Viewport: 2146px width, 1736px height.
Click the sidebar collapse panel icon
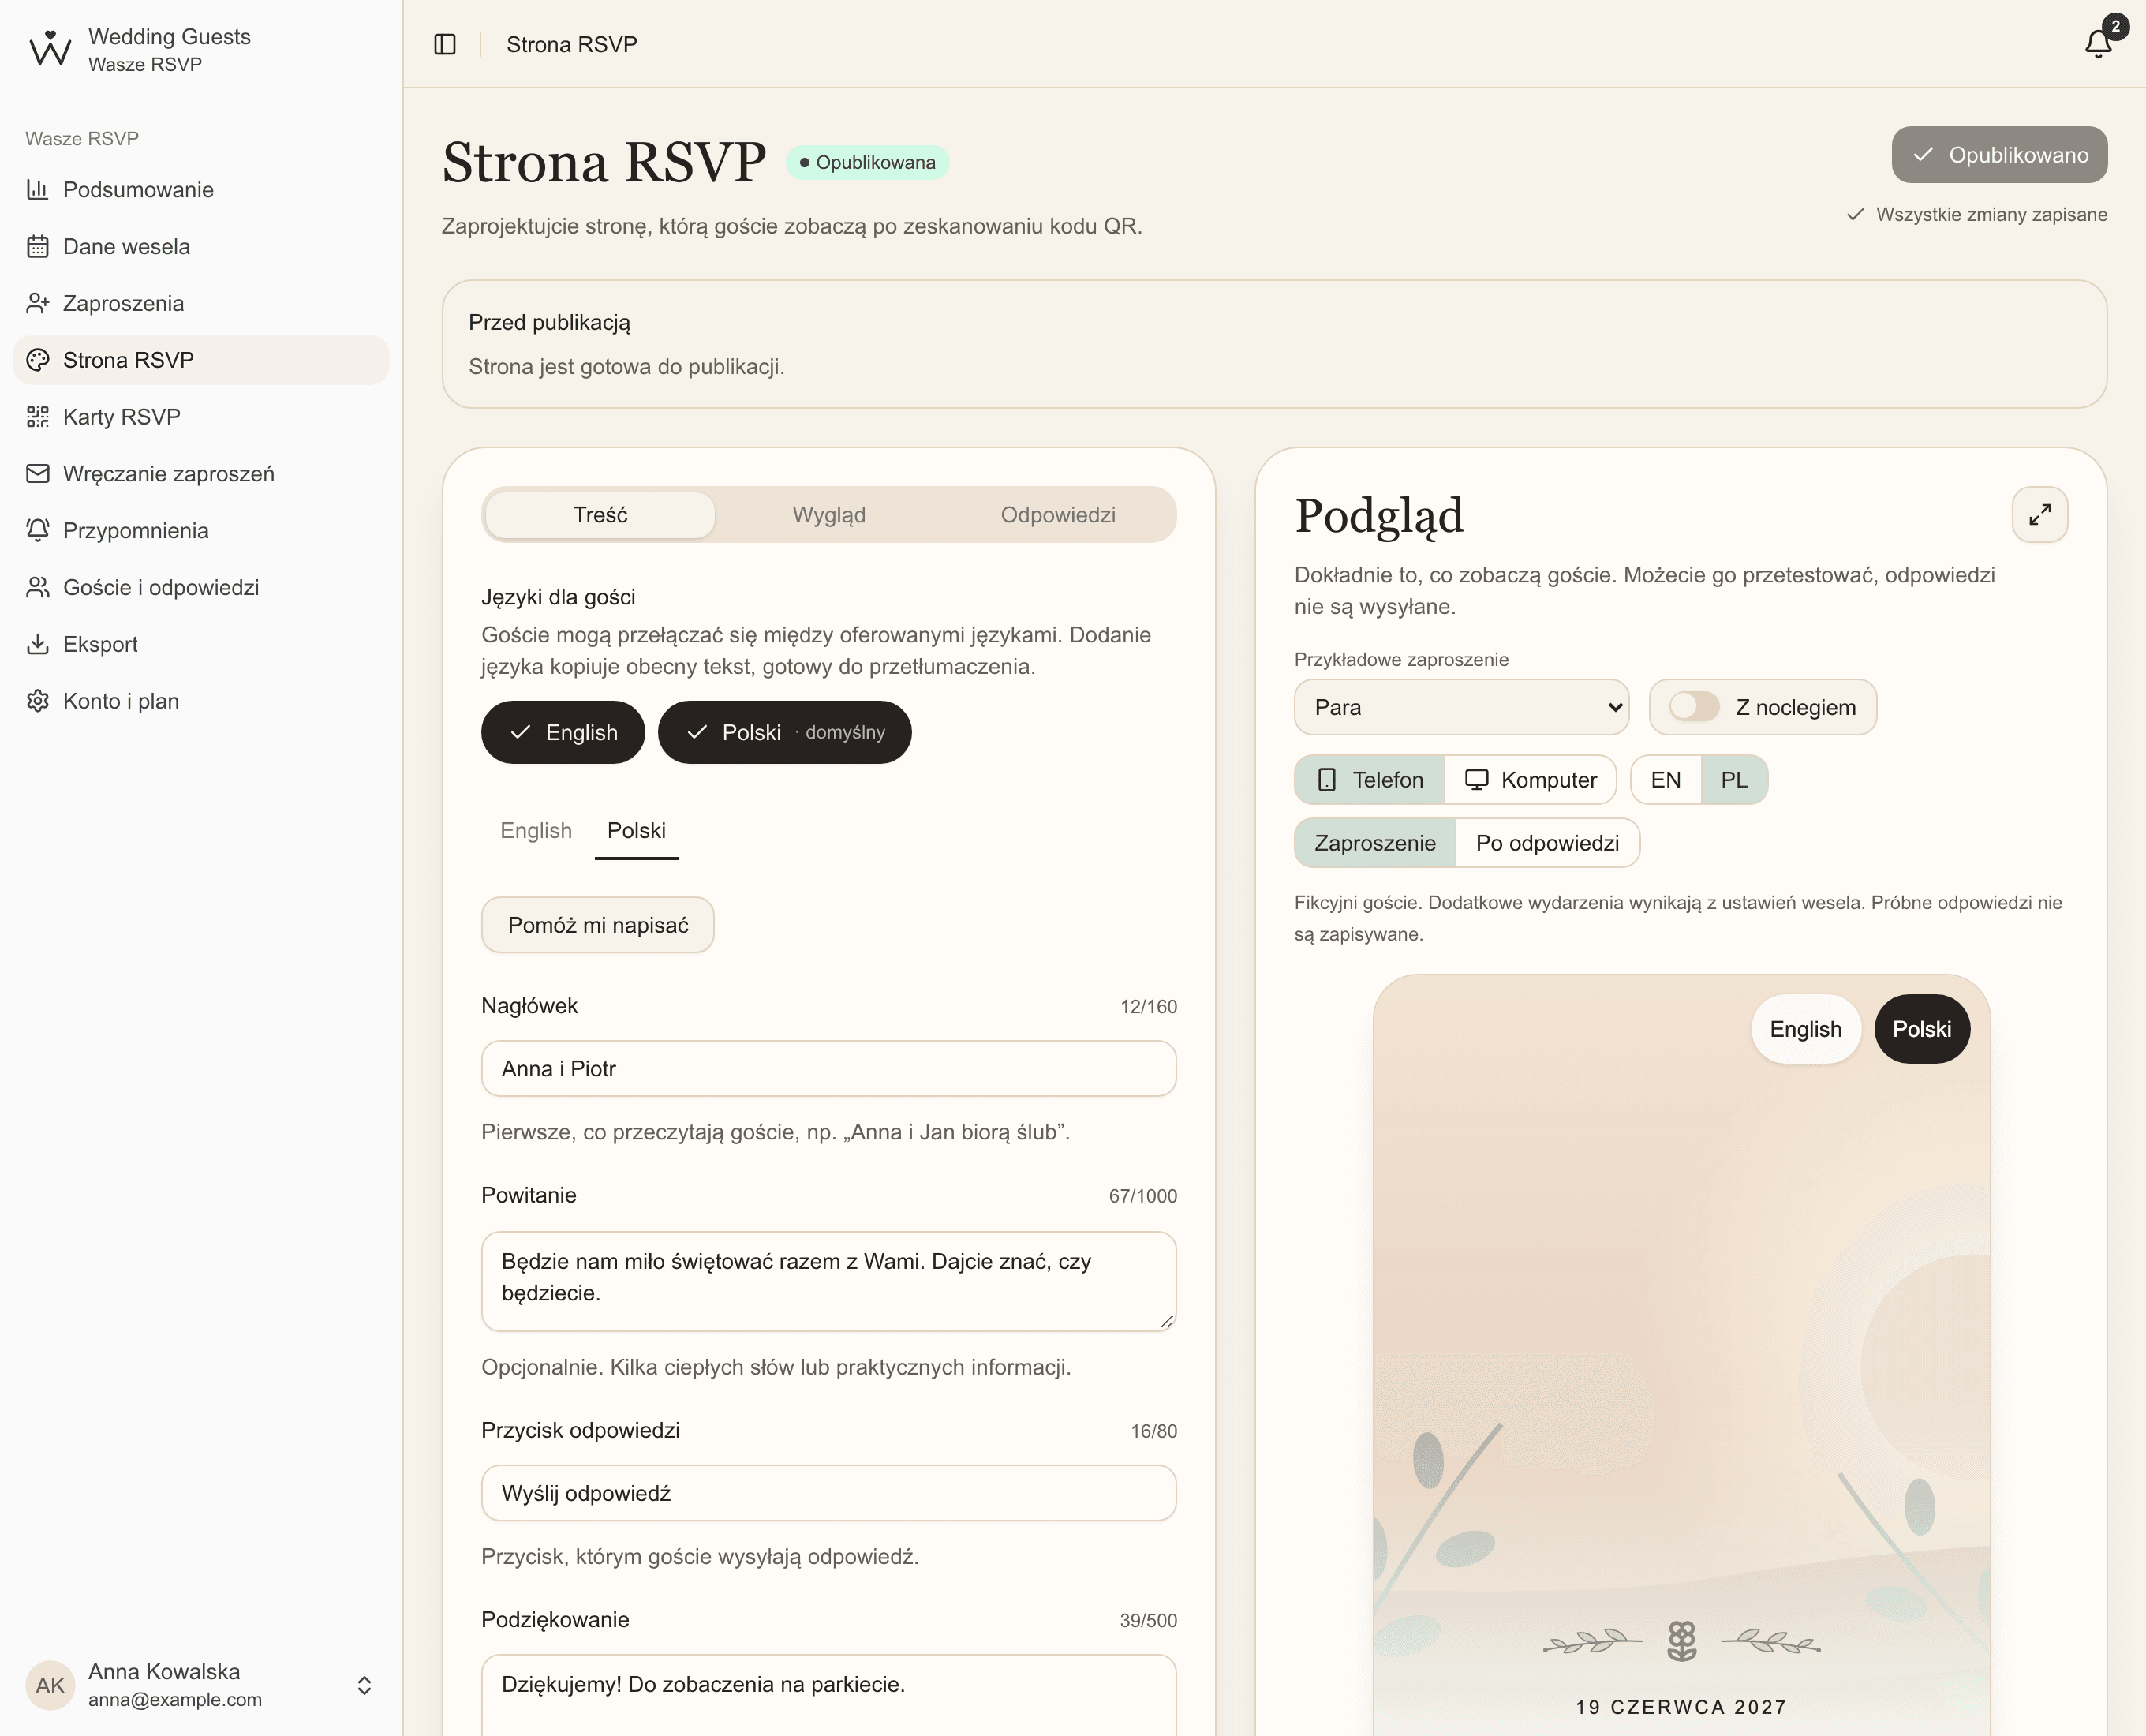pyautogui.click(x=445, y=44)
